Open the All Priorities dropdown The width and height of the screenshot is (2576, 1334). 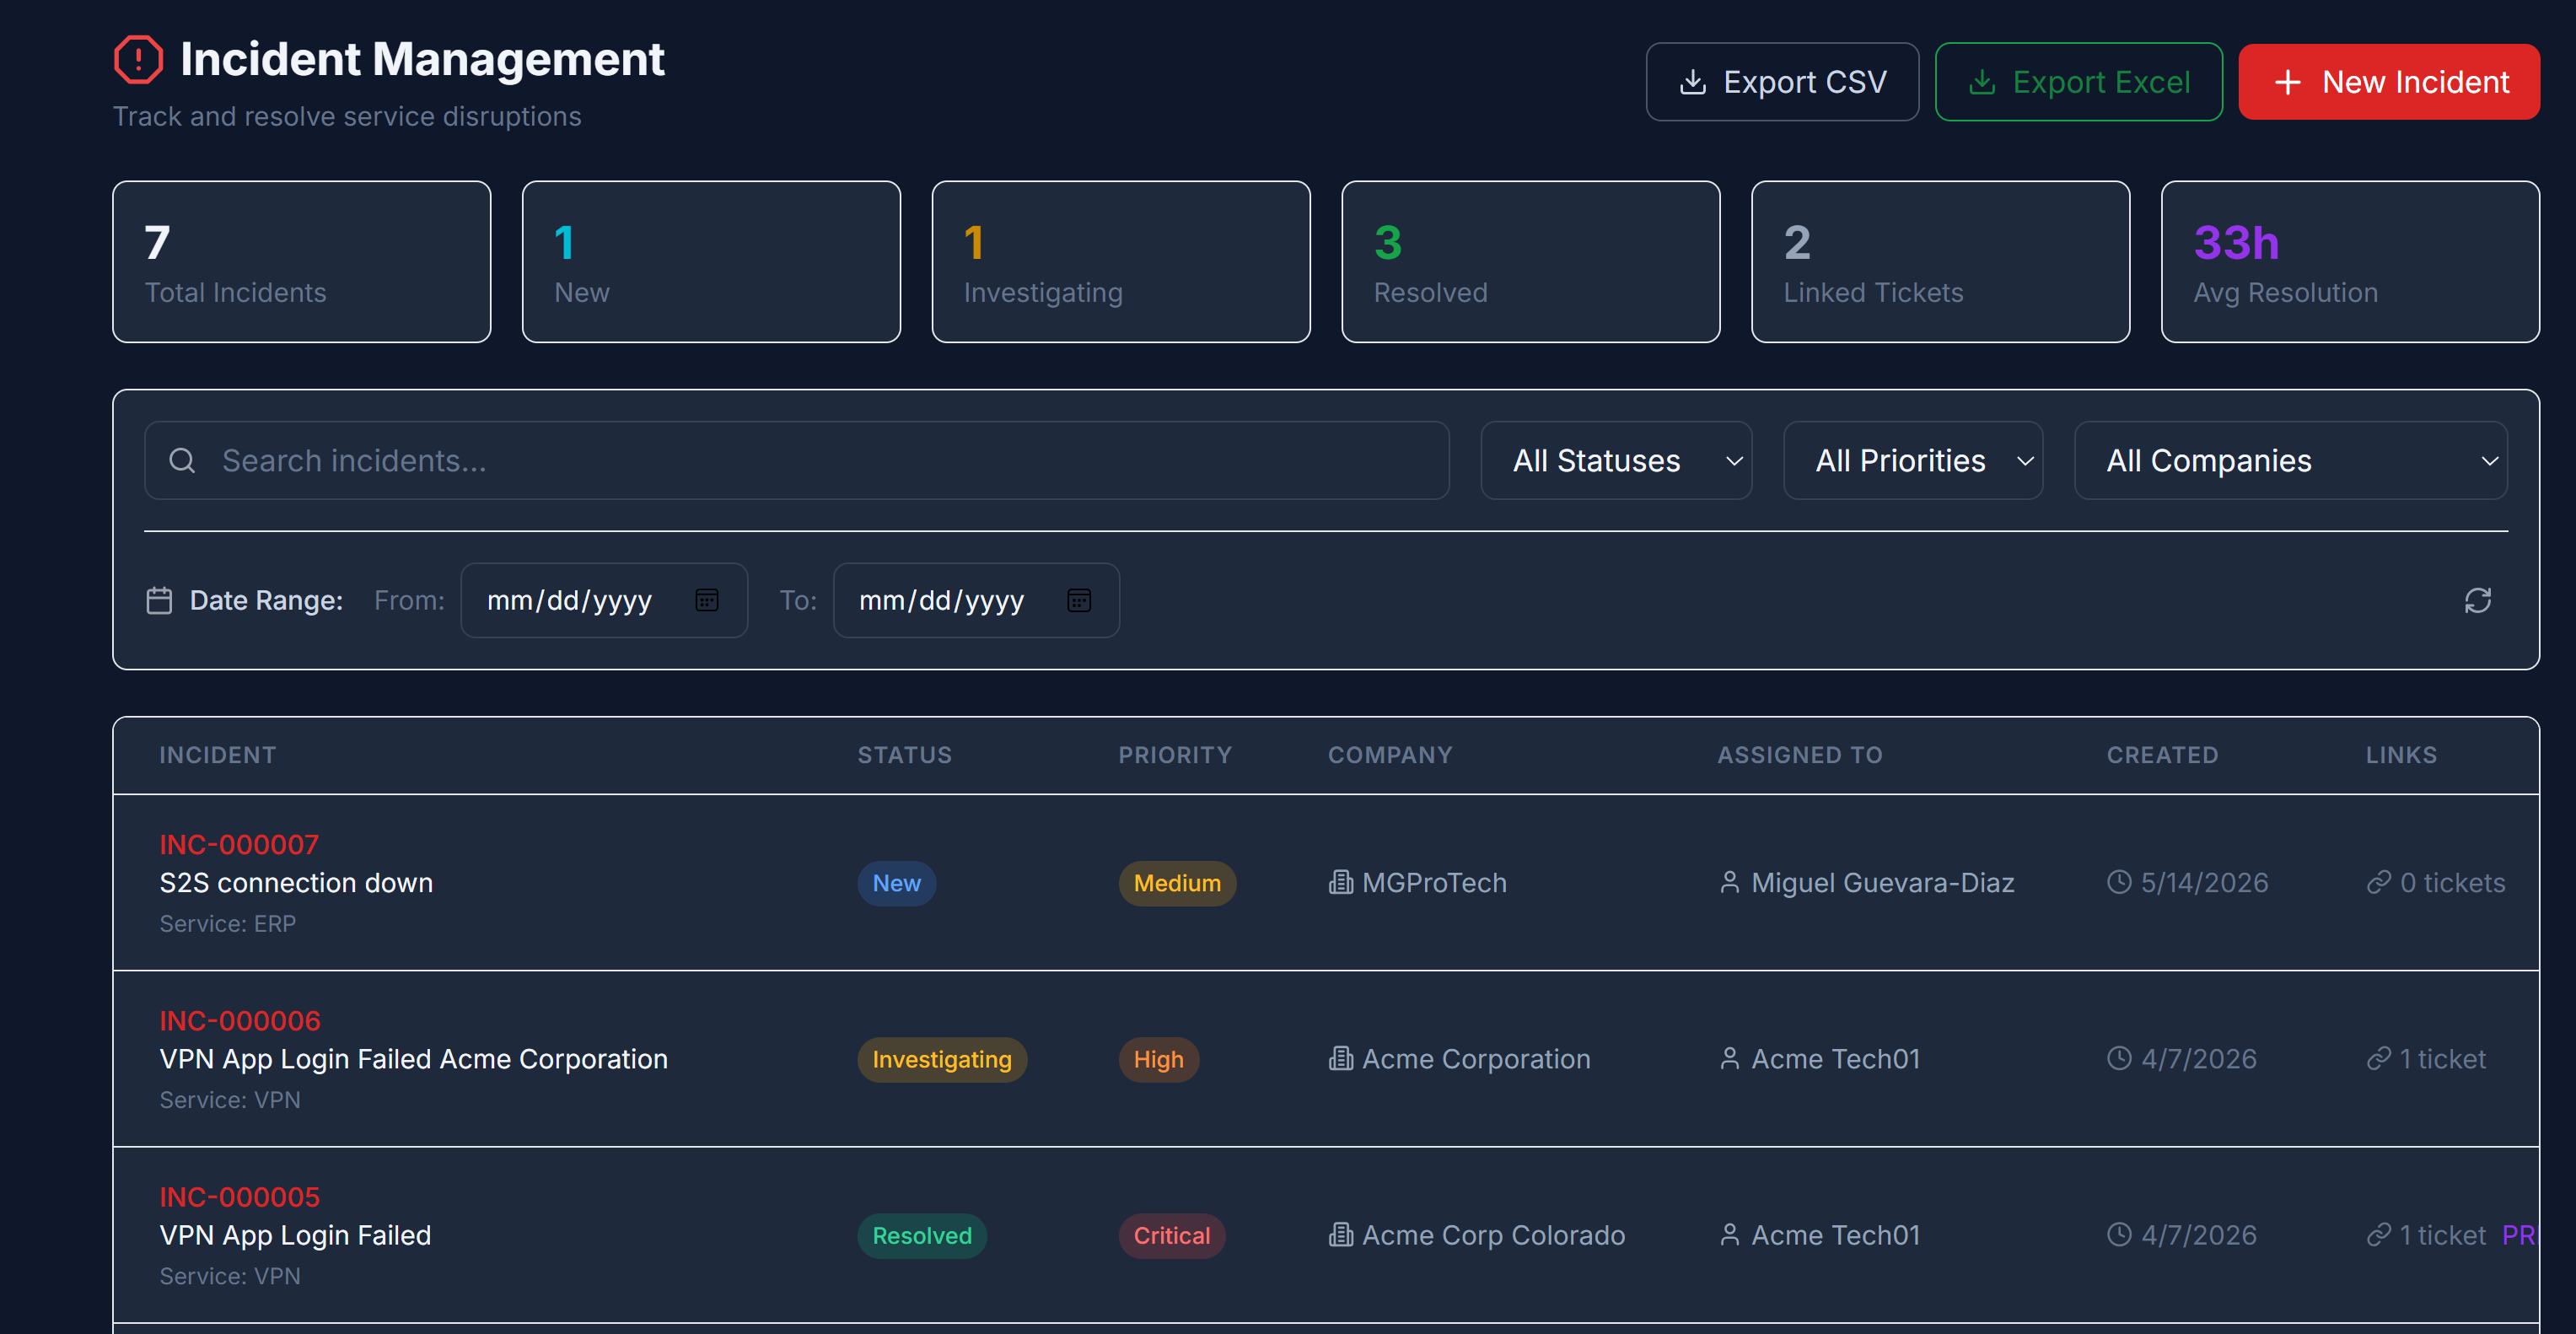[1912, 460]
